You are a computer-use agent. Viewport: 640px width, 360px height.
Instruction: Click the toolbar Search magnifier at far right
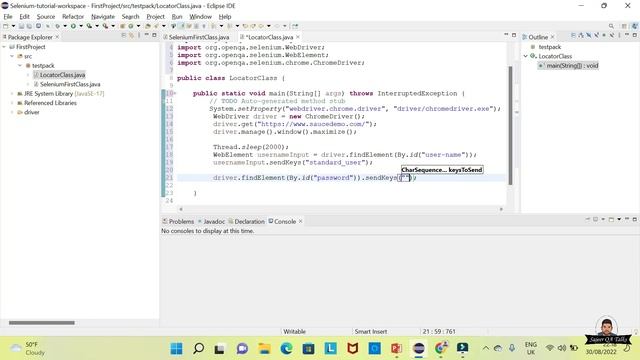click(611, 26)
